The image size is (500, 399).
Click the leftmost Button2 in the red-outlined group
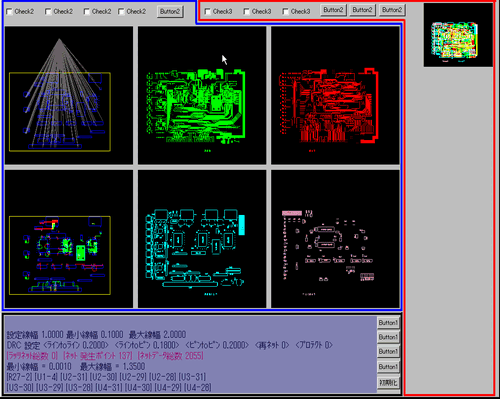coord(333,10)
